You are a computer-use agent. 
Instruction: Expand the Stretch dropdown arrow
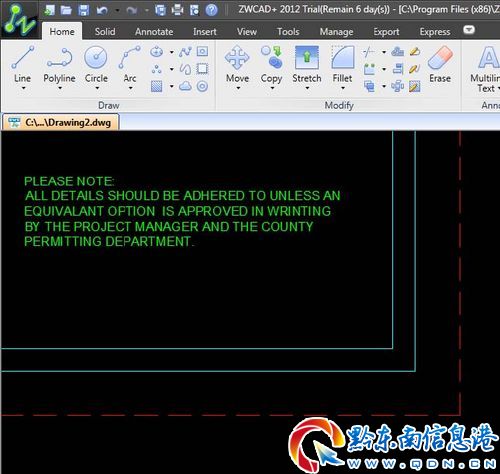pos(307,88)
